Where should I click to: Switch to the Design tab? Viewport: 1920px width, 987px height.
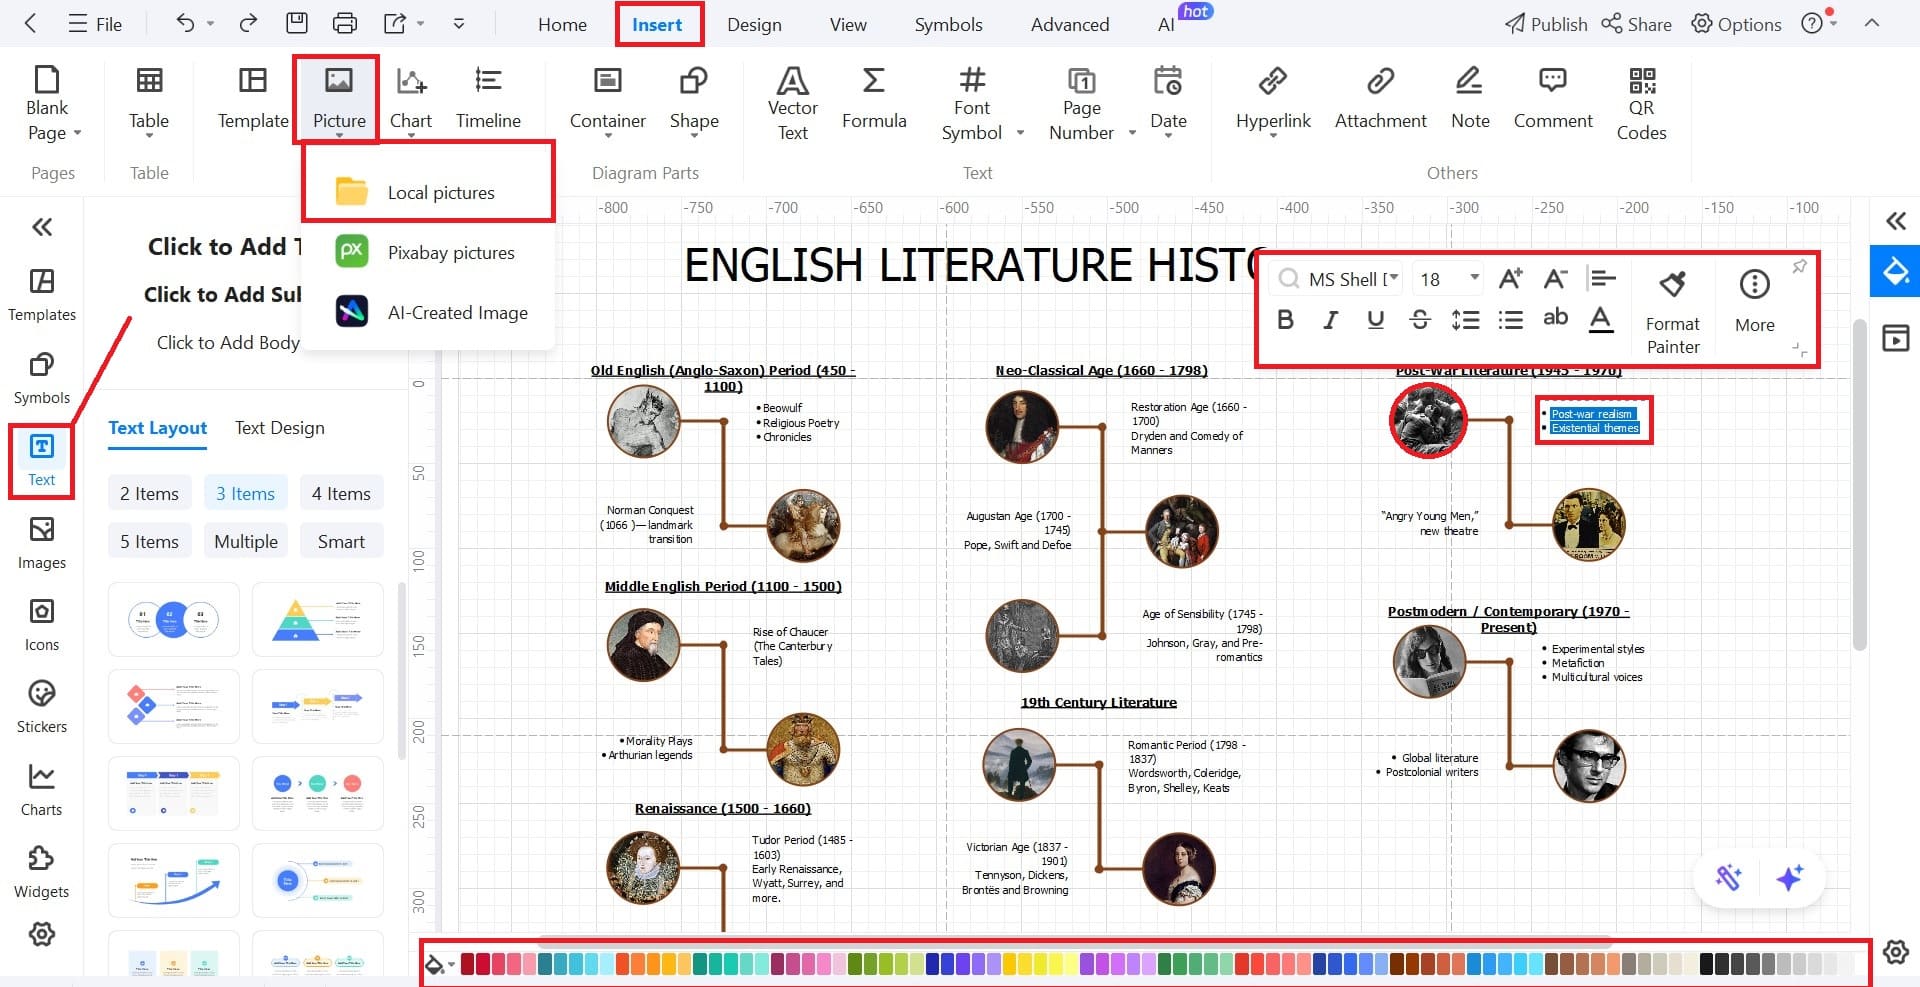tap(754, 24)
